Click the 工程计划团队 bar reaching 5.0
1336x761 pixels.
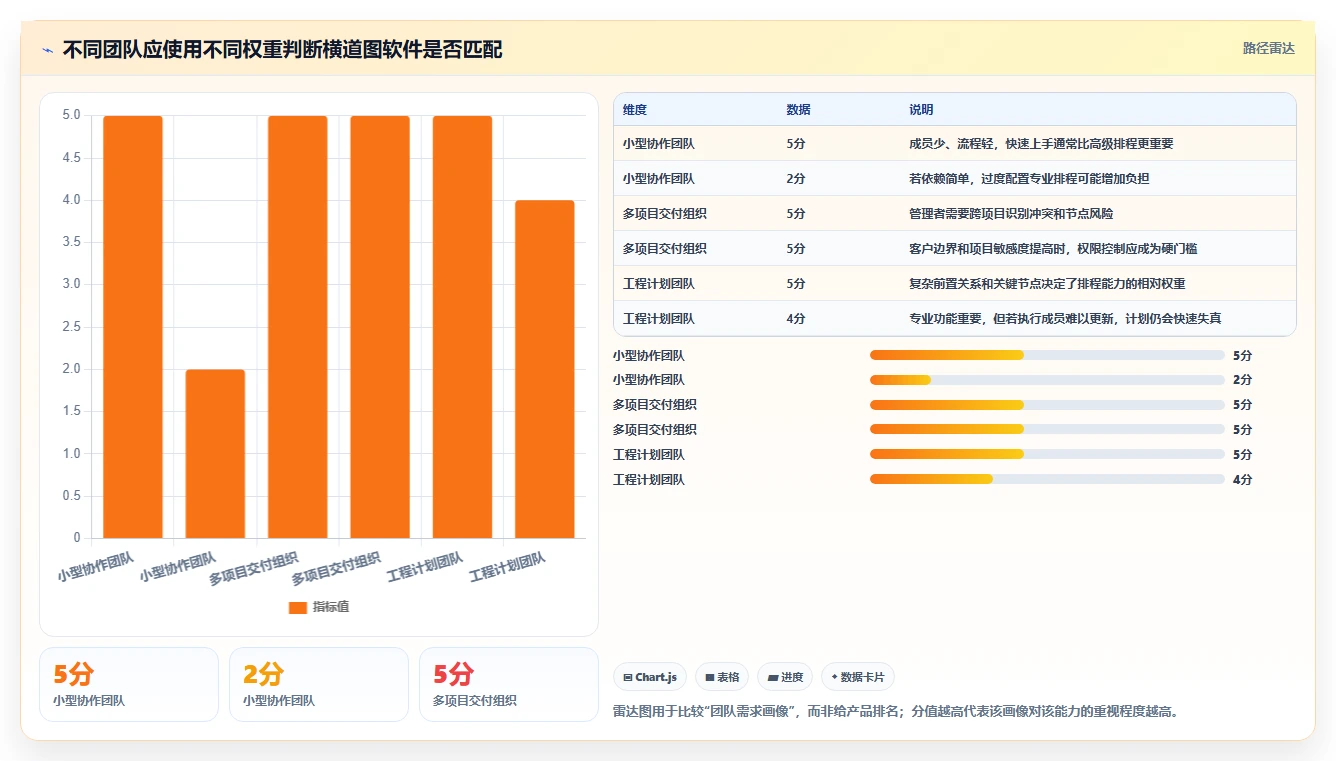point(462,327)
